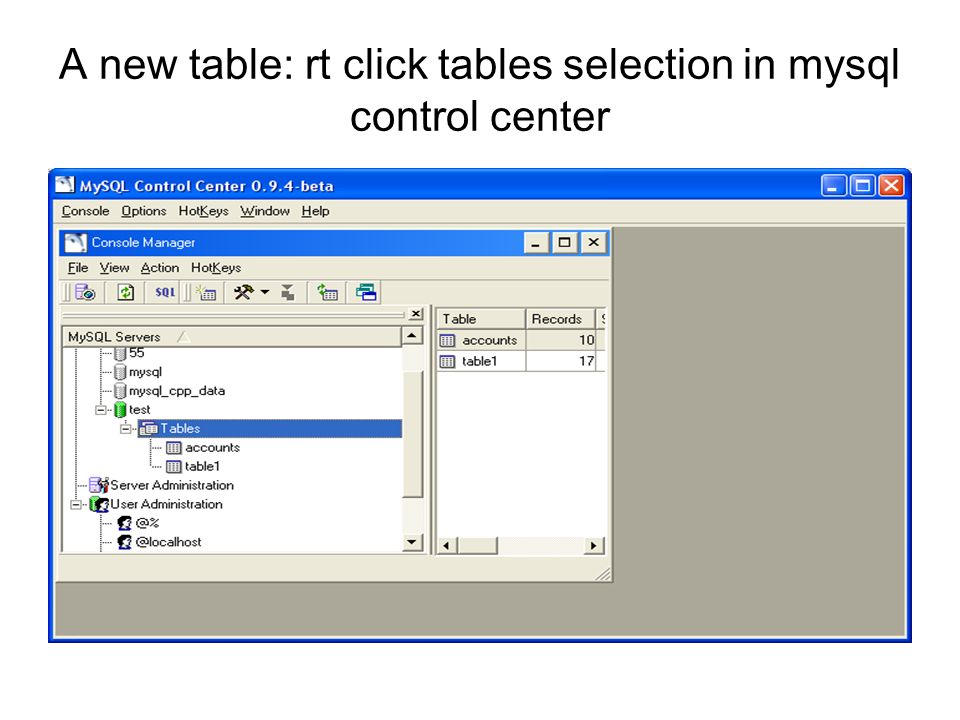The height and width of the screenshot is (720, 960).
Task: Click the accounts record count 10
Action: (587, 340)
